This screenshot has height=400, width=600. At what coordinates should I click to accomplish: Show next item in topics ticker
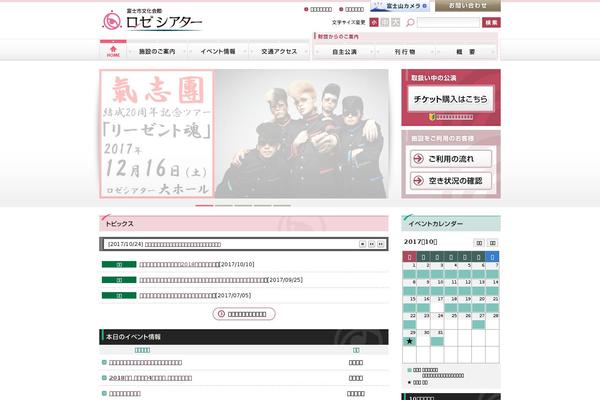click(381, 244)
